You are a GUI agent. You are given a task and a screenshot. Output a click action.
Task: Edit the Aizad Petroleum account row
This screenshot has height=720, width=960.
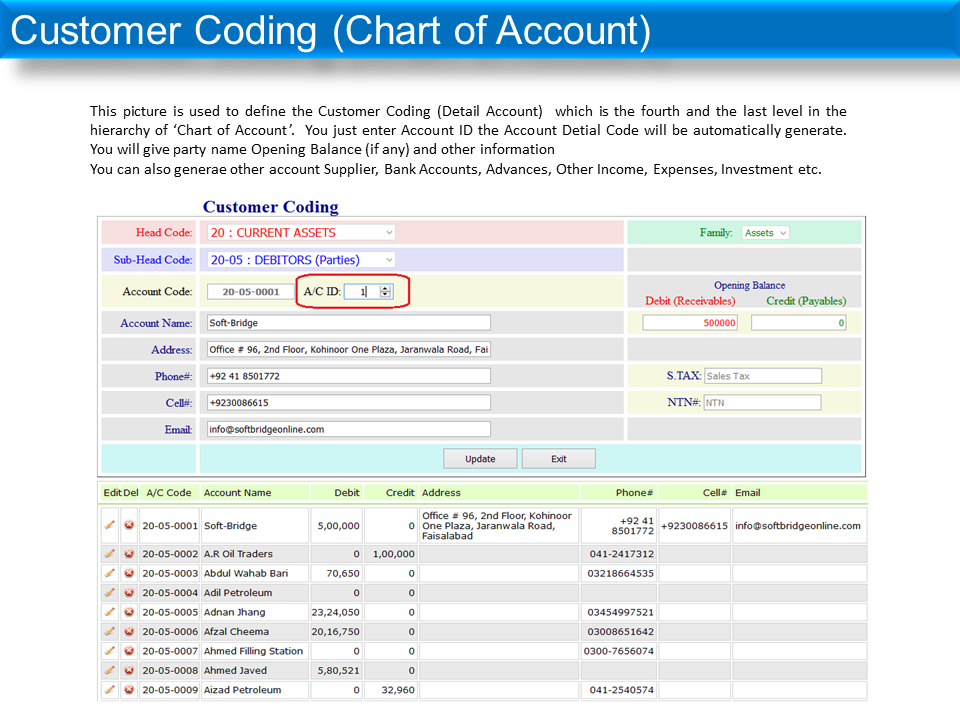pos(109,690)
